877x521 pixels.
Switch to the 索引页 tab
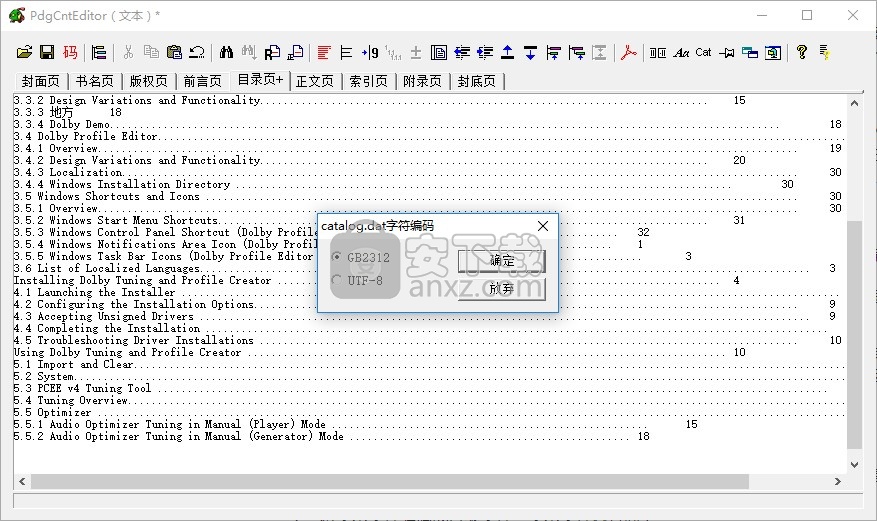click(x=368, y=82)
